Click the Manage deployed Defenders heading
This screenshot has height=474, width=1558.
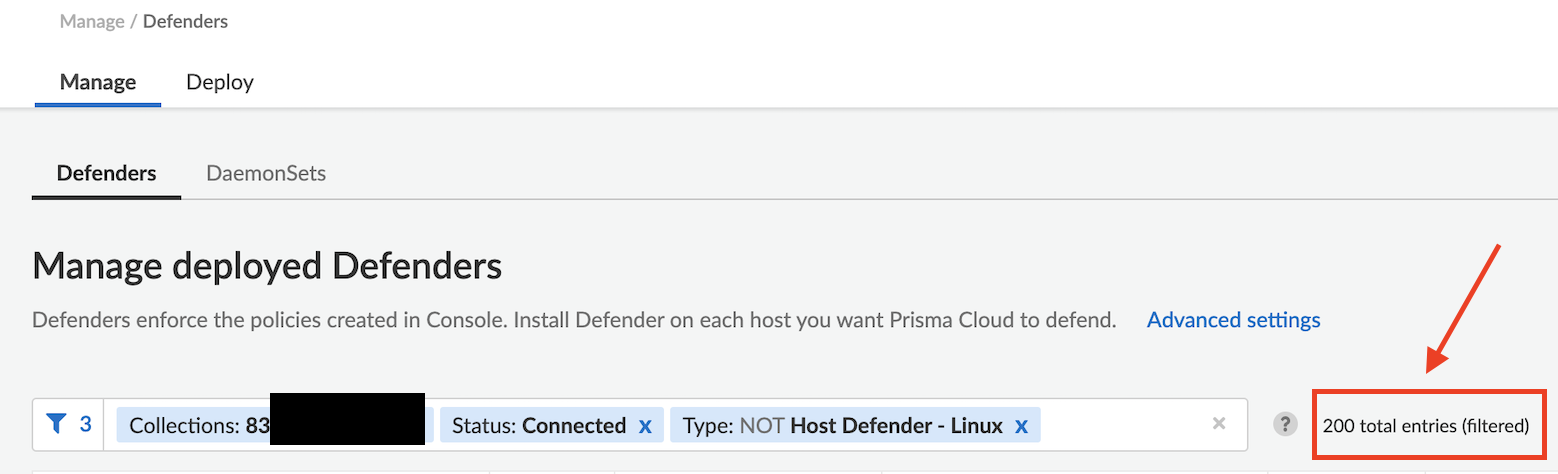[267, 267]
